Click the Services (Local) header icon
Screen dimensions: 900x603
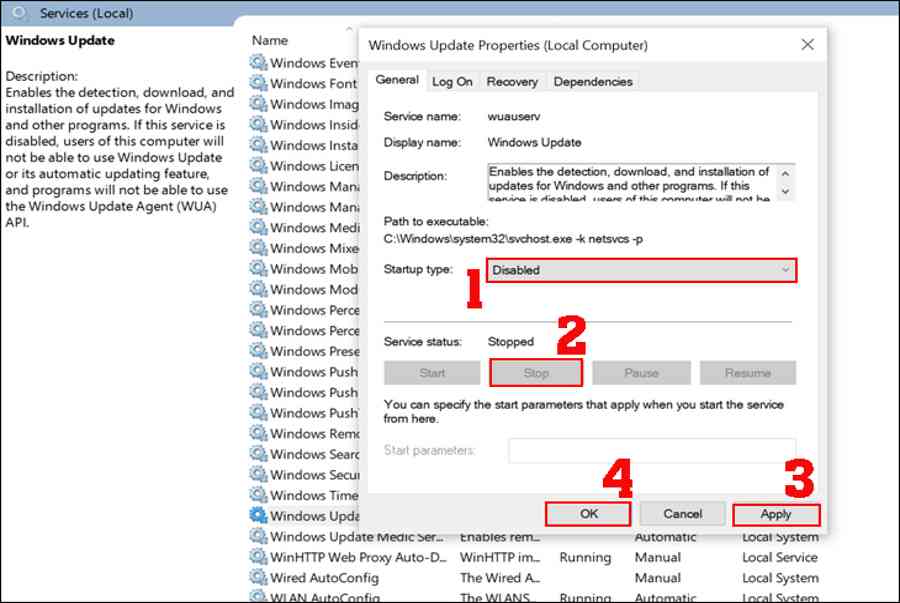(x=20, y=13)
